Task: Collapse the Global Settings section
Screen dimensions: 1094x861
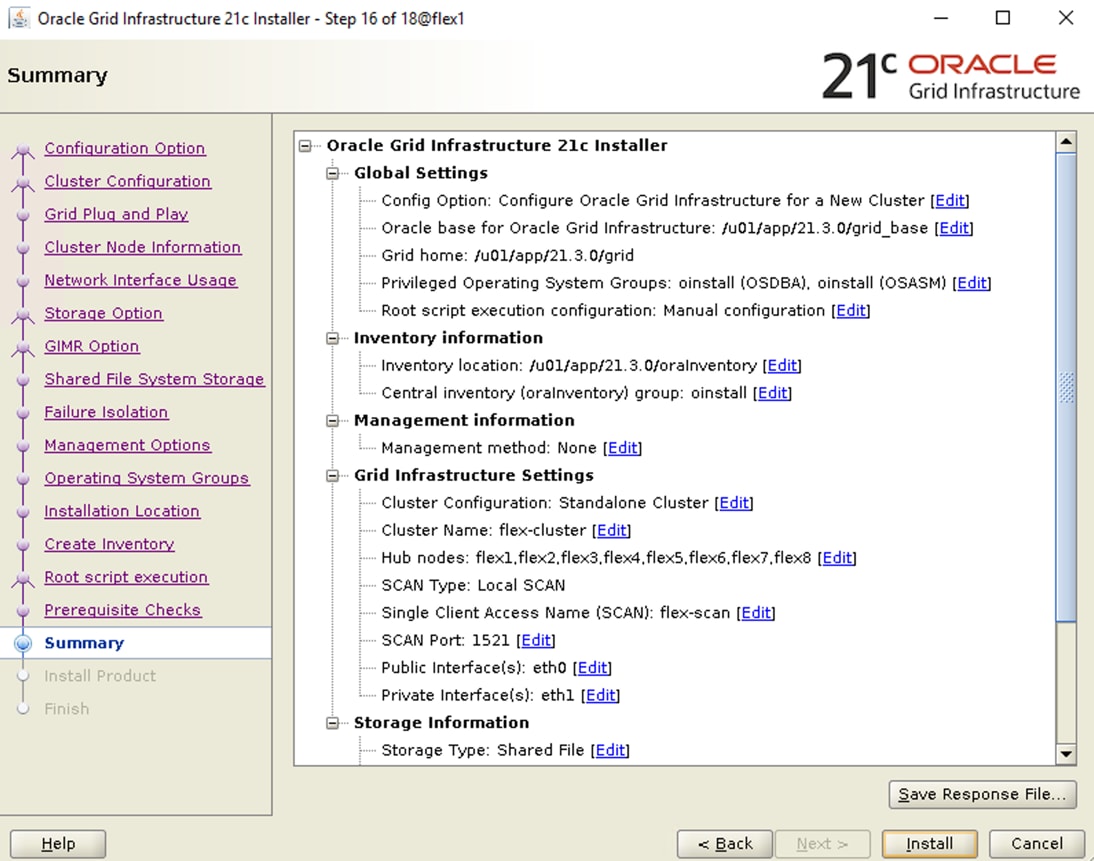Action: [x=333, y=173]
